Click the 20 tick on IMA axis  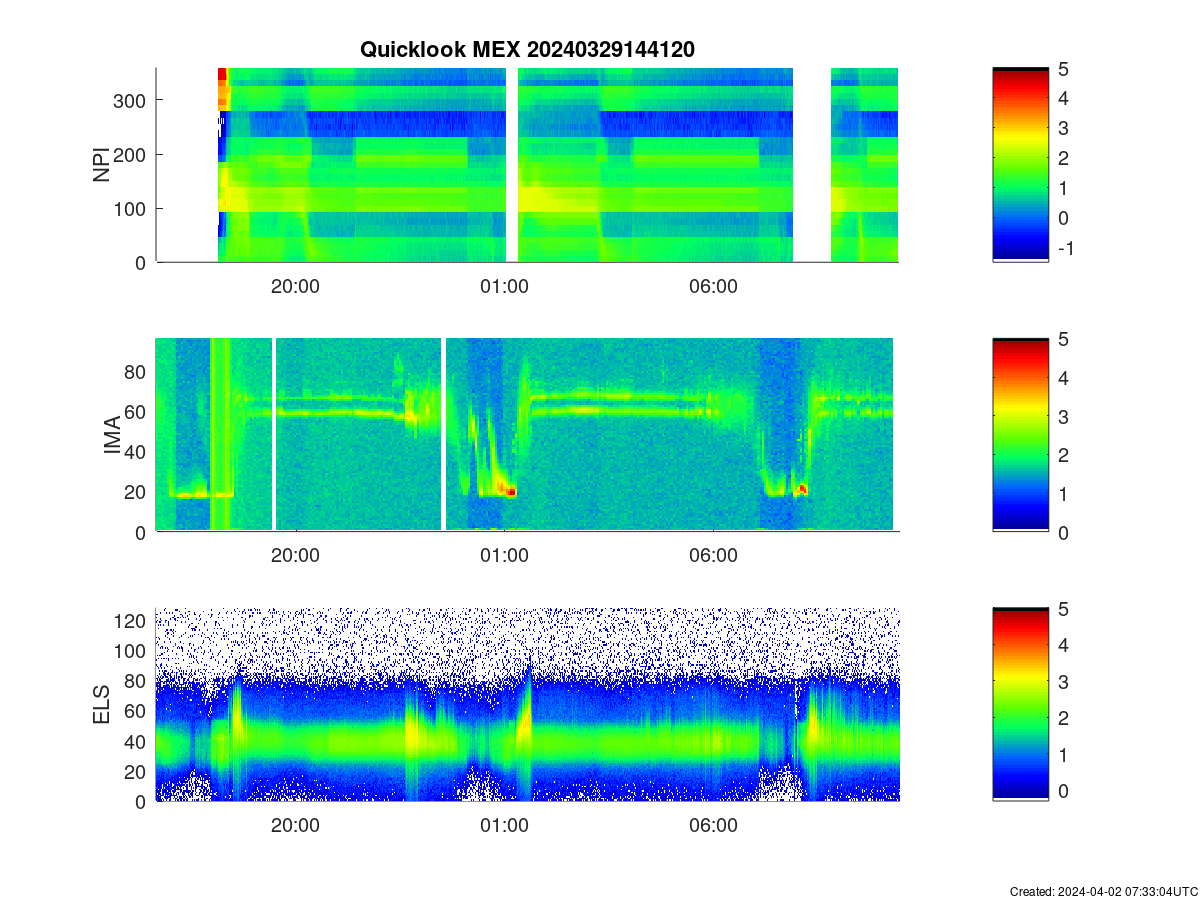pyautogui.click(x=136, y=492)
